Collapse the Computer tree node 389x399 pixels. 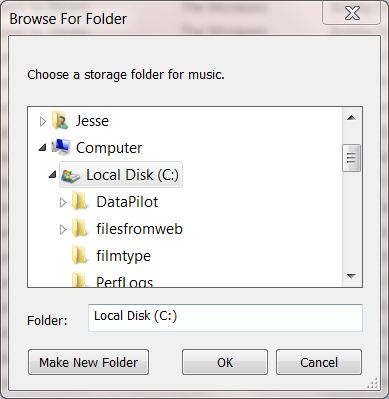[x=42, y=147]
